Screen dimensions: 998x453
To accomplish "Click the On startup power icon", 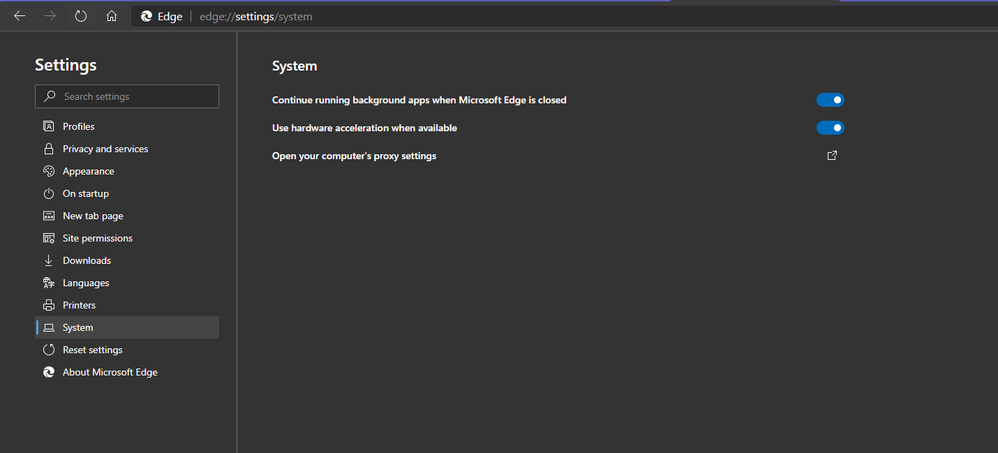I will tap(48, 193).
